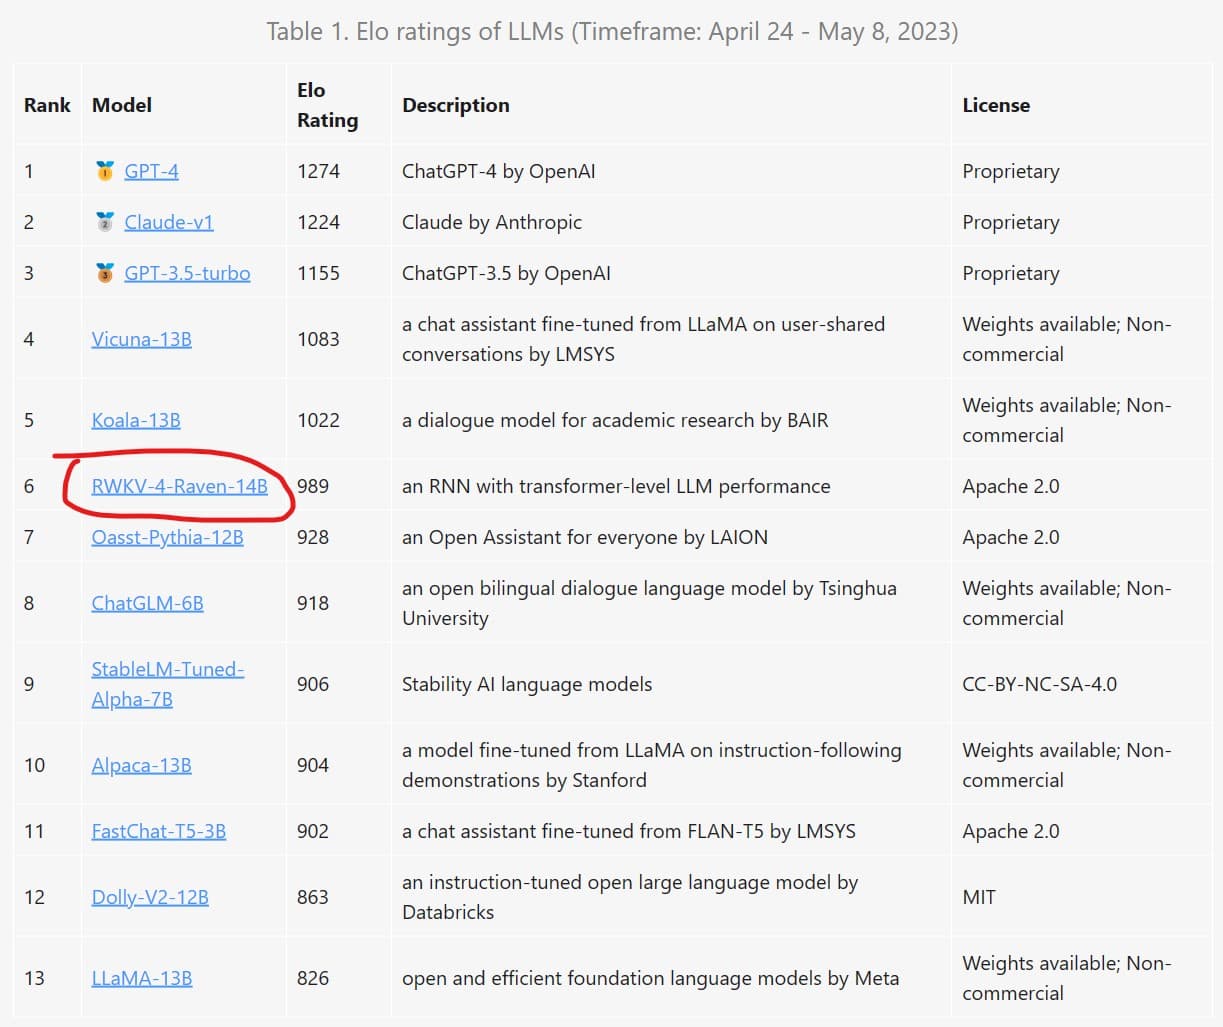
Task: Visit the Oasst-Pythia-12B link
Action: click(x=167, y=537)
